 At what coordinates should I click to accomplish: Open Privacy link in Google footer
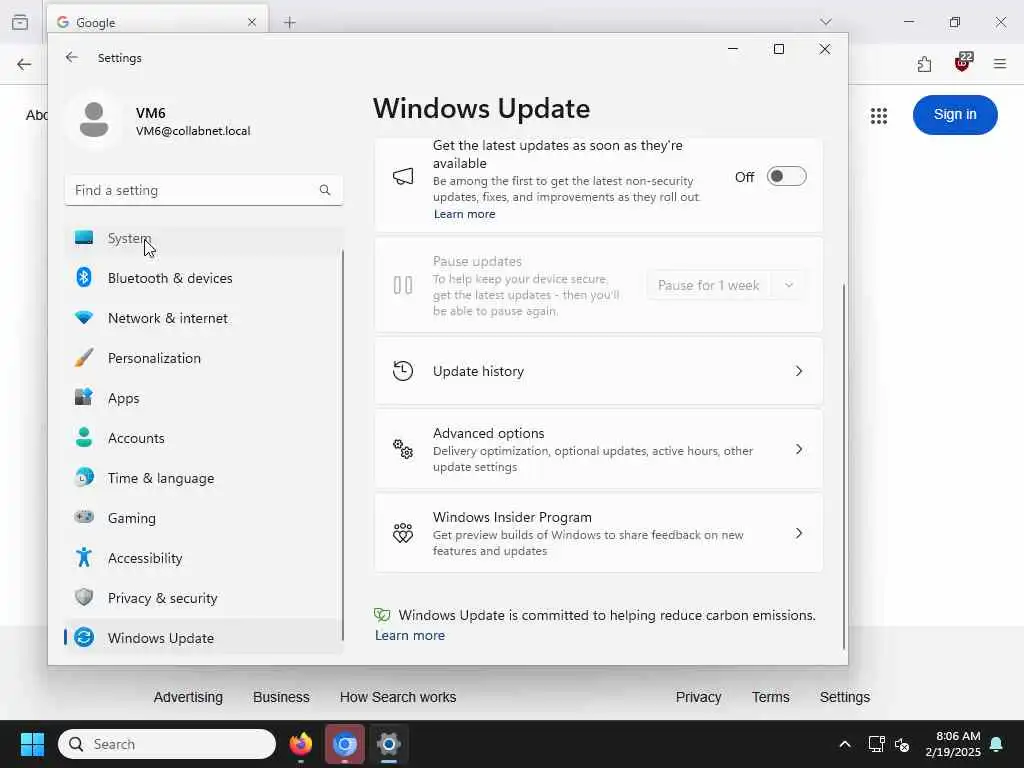698,697
